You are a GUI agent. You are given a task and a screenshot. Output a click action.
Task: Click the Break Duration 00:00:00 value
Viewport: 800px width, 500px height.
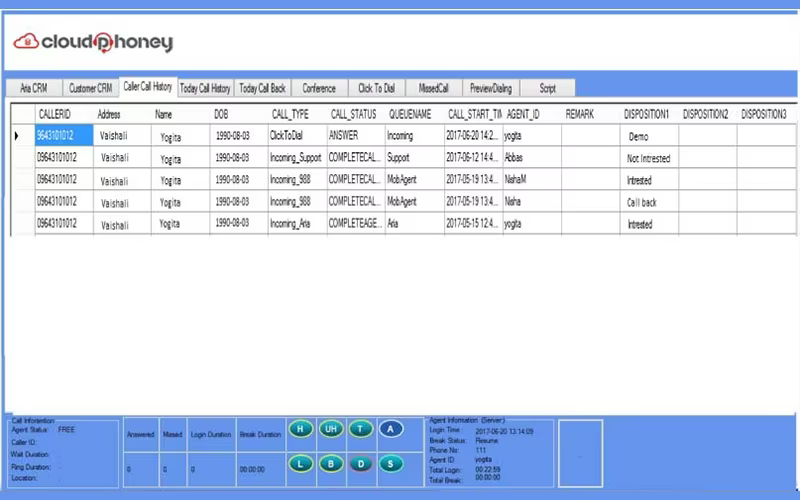click(x=252, y=469)
